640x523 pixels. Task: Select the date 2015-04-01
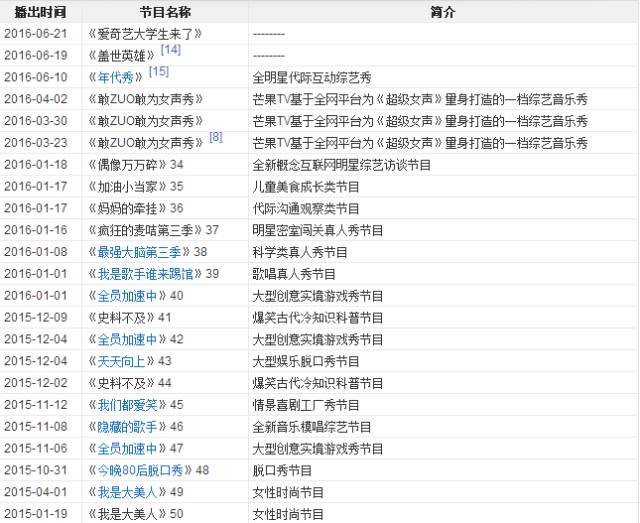click(x=36, y=492)
